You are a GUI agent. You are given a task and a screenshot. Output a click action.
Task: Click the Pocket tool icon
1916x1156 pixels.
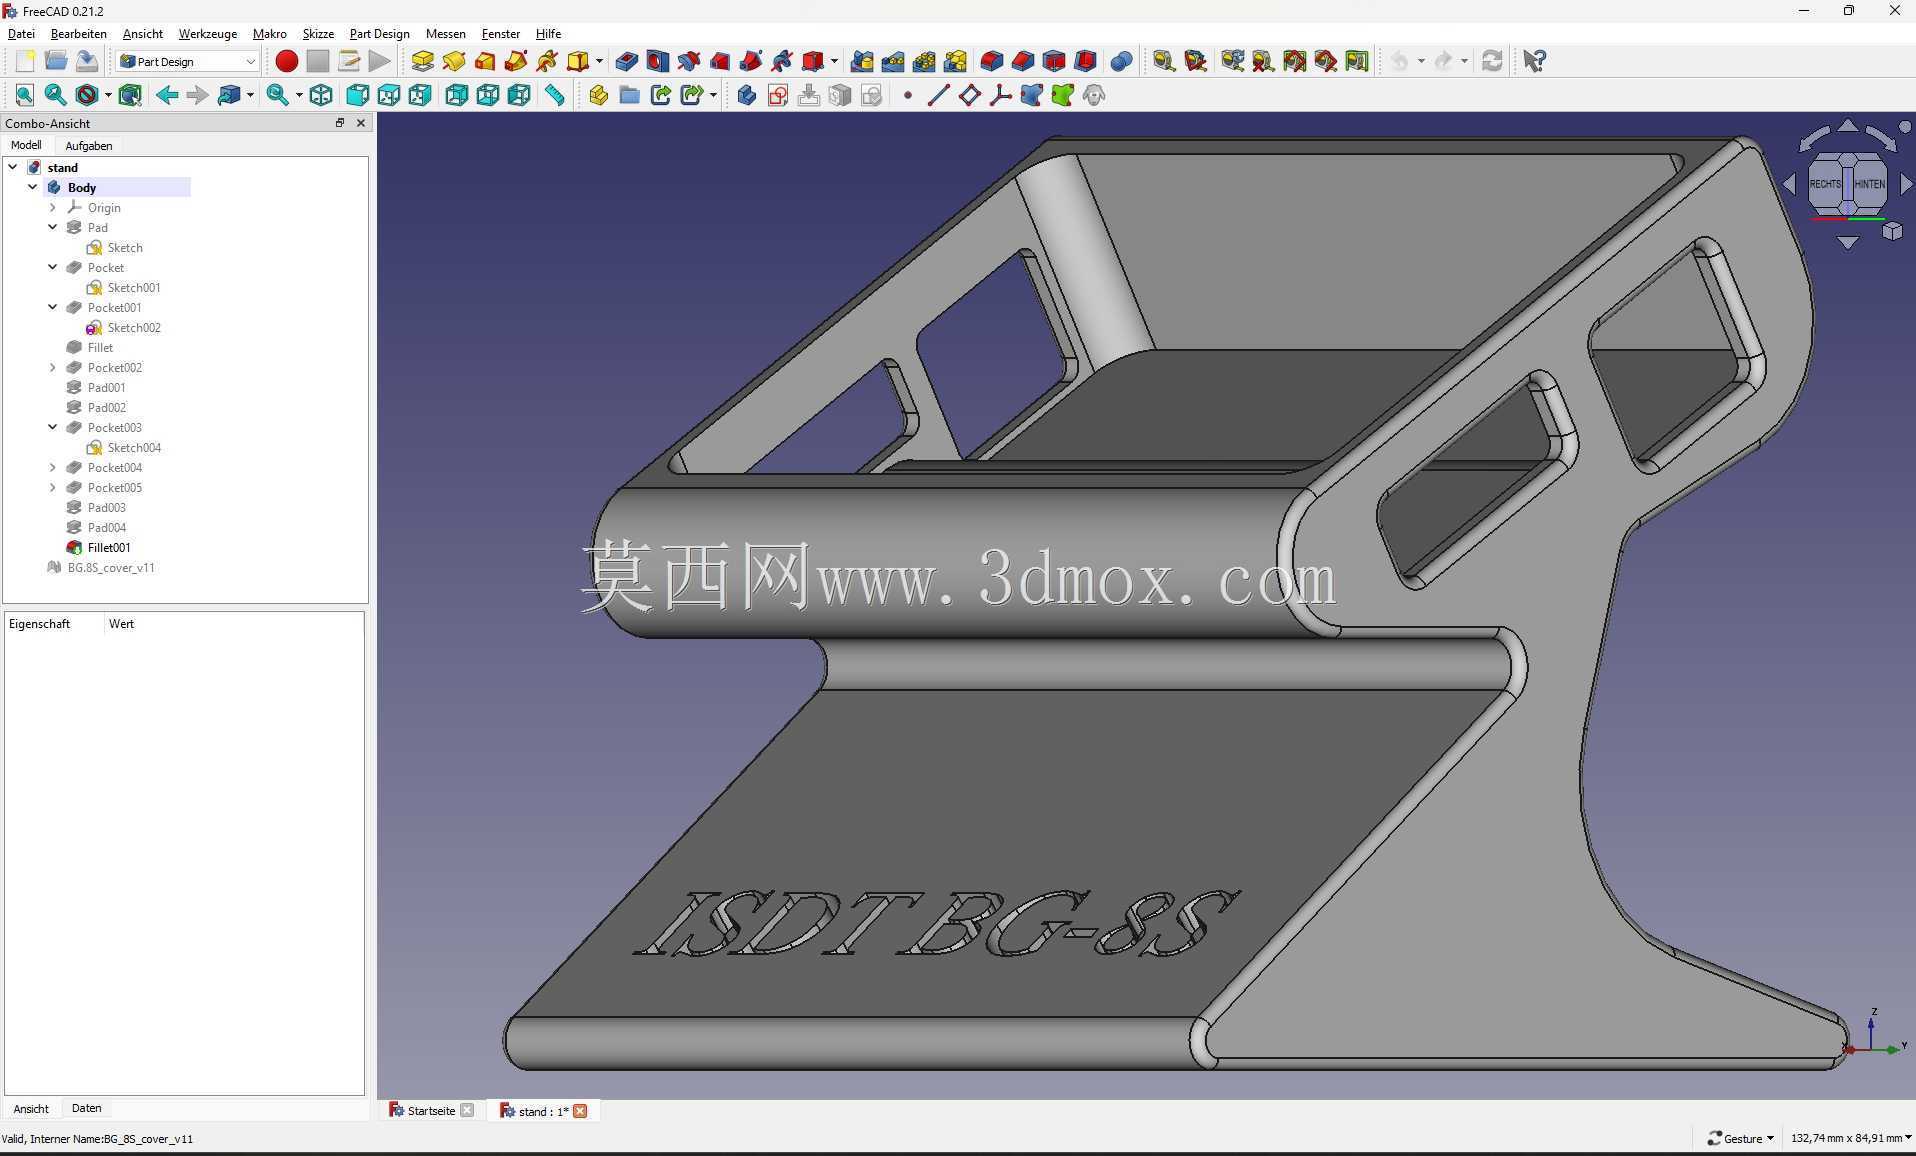(x=627, y=61)
